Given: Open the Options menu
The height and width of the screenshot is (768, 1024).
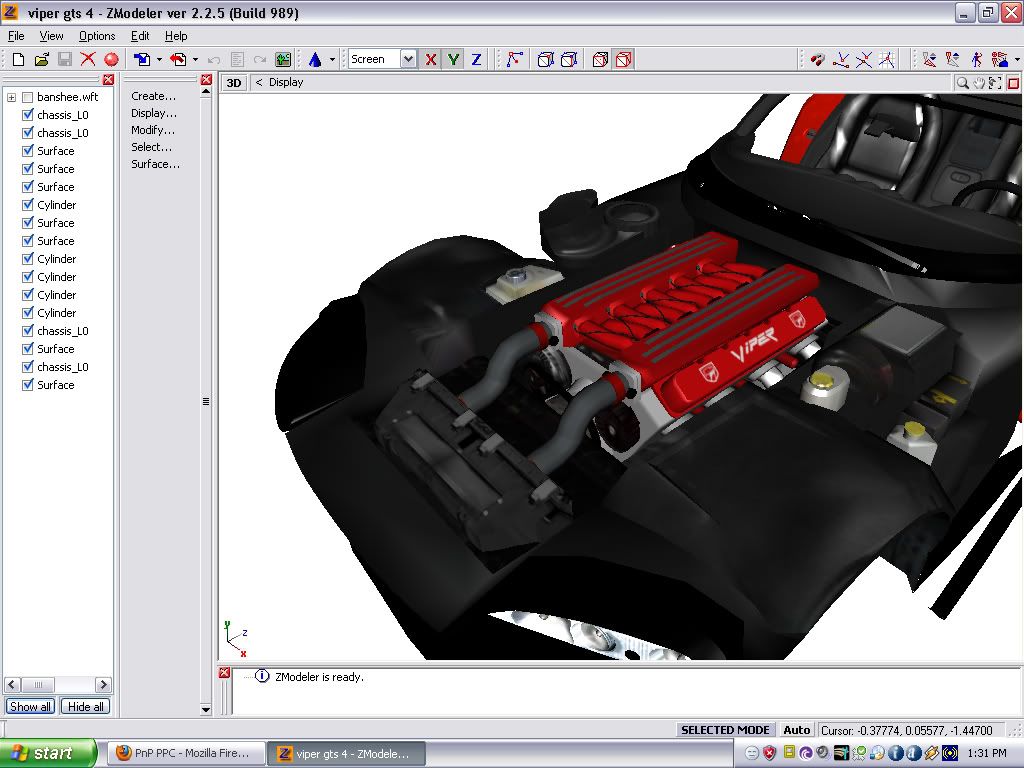Looking at the screenshot, I should 97,36.
